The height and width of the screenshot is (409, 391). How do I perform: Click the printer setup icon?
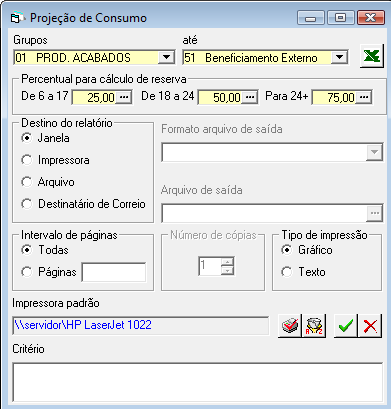[290, 326]
